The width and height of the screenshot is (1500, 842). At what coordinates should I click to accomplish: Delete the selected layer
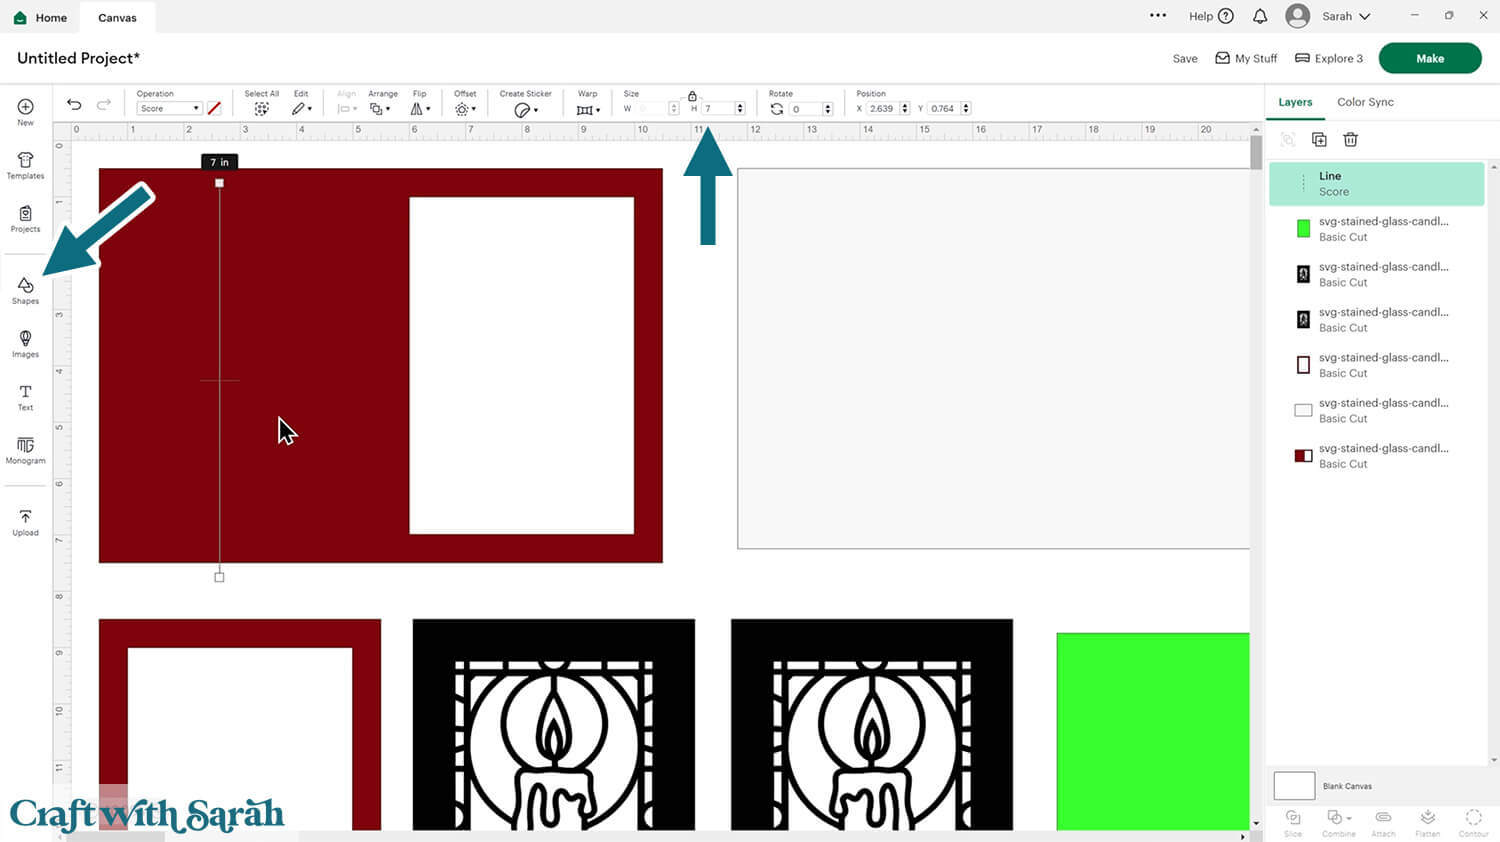(x=1350, y=140)
